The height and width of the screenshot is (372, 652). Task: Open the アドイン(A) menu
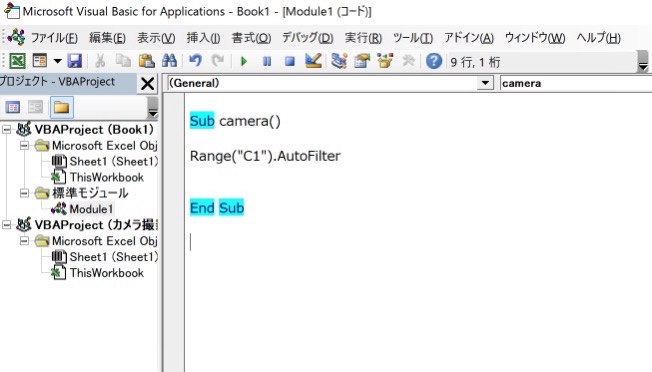tap(469, 38)
